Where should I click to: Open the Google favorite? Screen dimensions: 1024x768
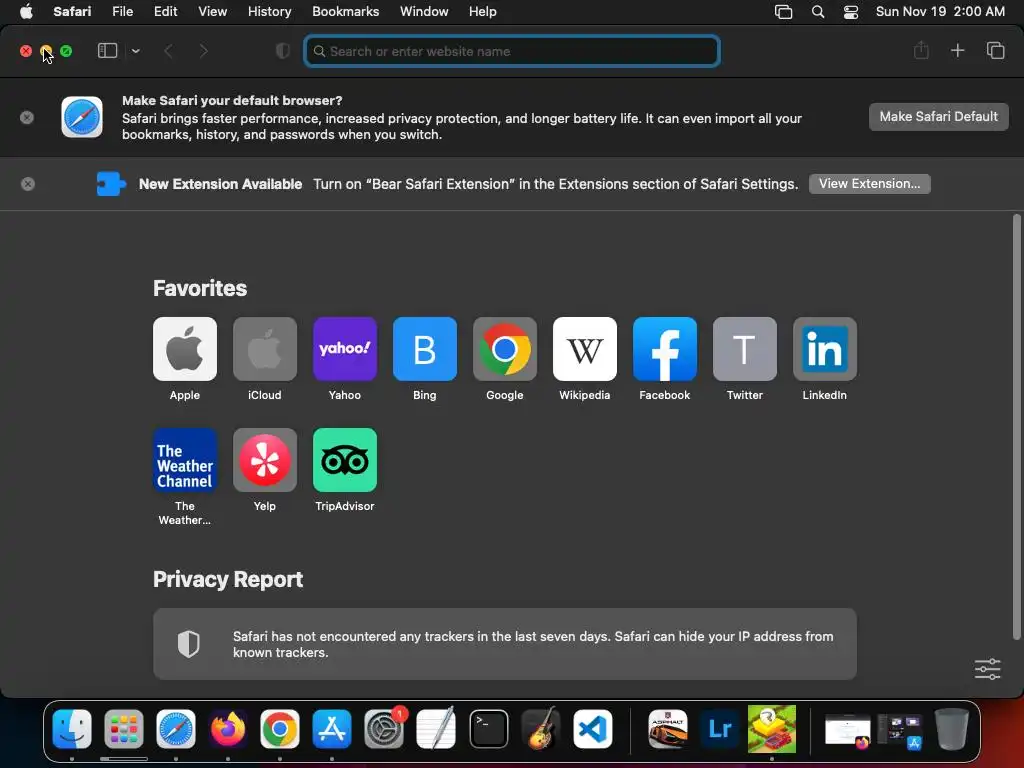[x=505, y=349]
